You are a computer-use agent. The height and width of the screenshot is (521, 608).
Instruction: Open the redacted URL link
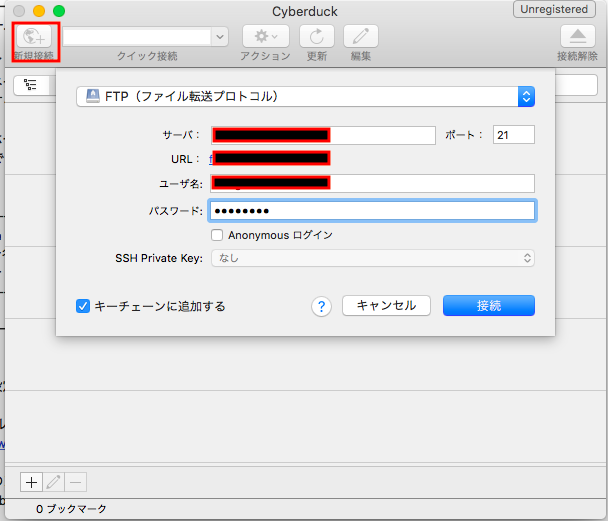[270, 159]
